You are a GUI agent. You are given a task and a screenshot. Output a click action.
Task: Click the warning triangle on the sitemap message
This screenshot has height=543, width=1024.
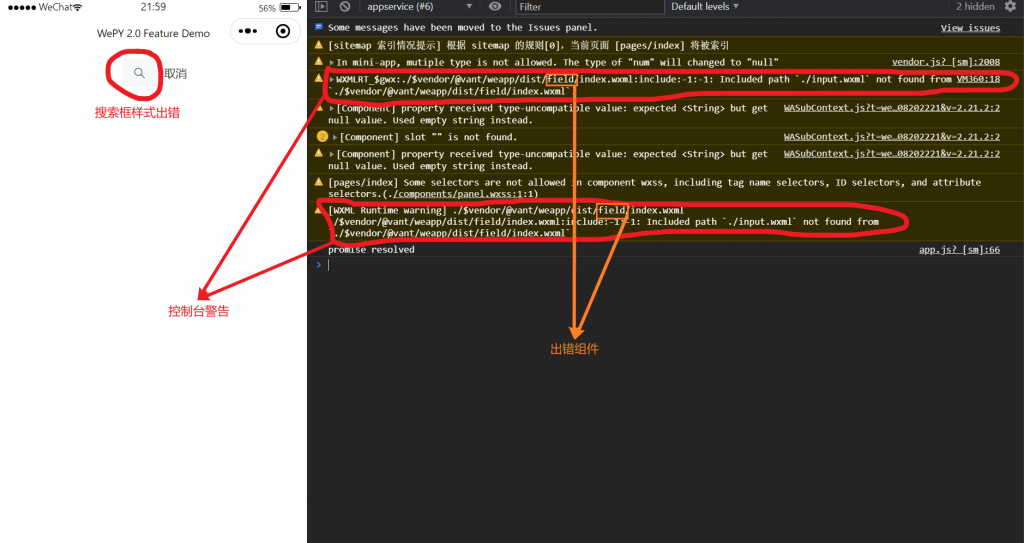coord(319,45)
